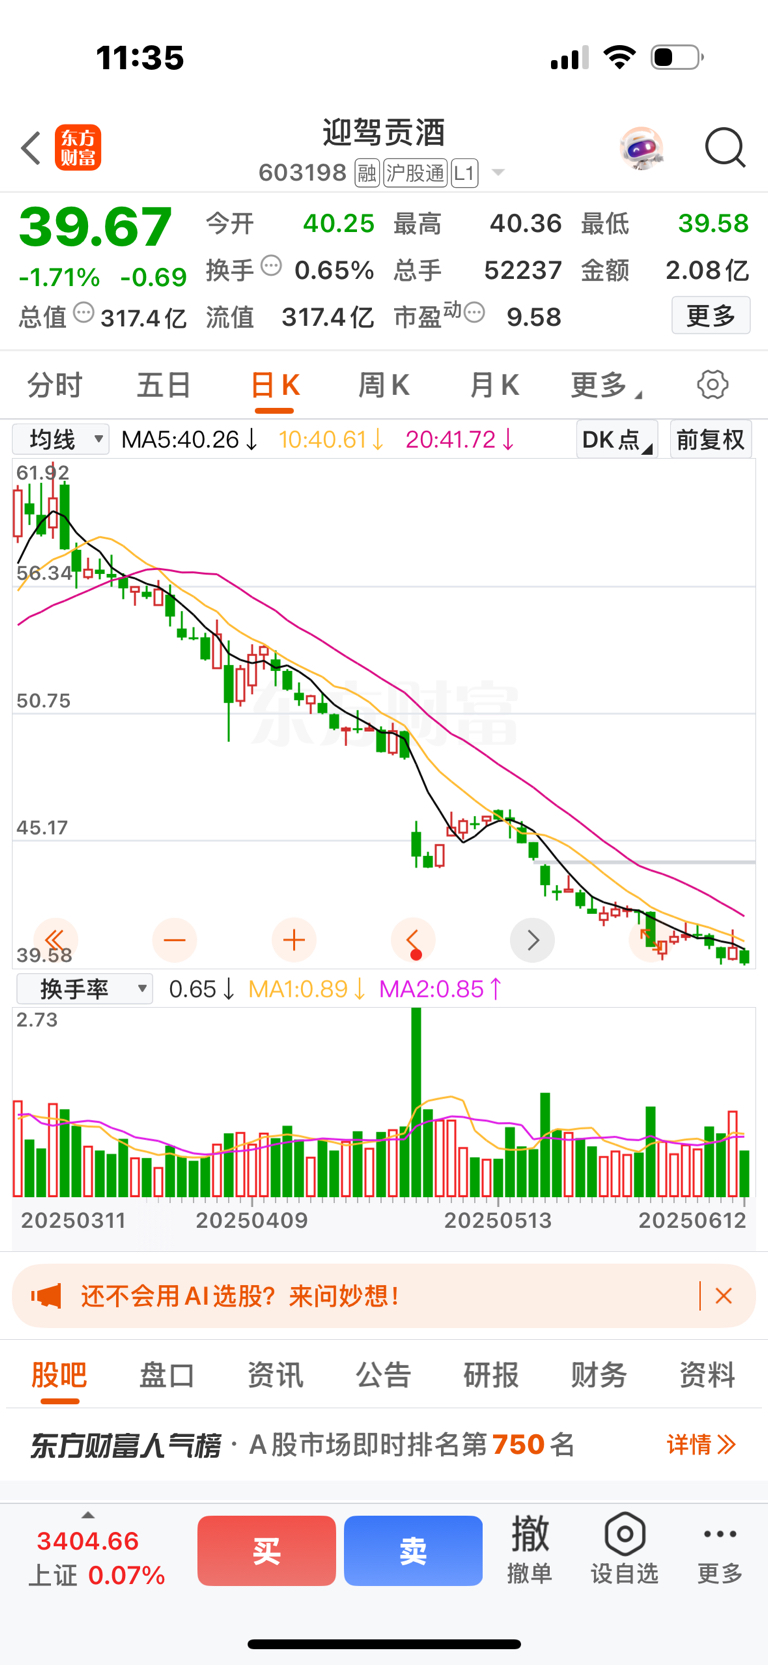The width and height of the screenshot is (769, 1665).
Task: Select the 股吧 tab
Action: [x=59, y=1375]
